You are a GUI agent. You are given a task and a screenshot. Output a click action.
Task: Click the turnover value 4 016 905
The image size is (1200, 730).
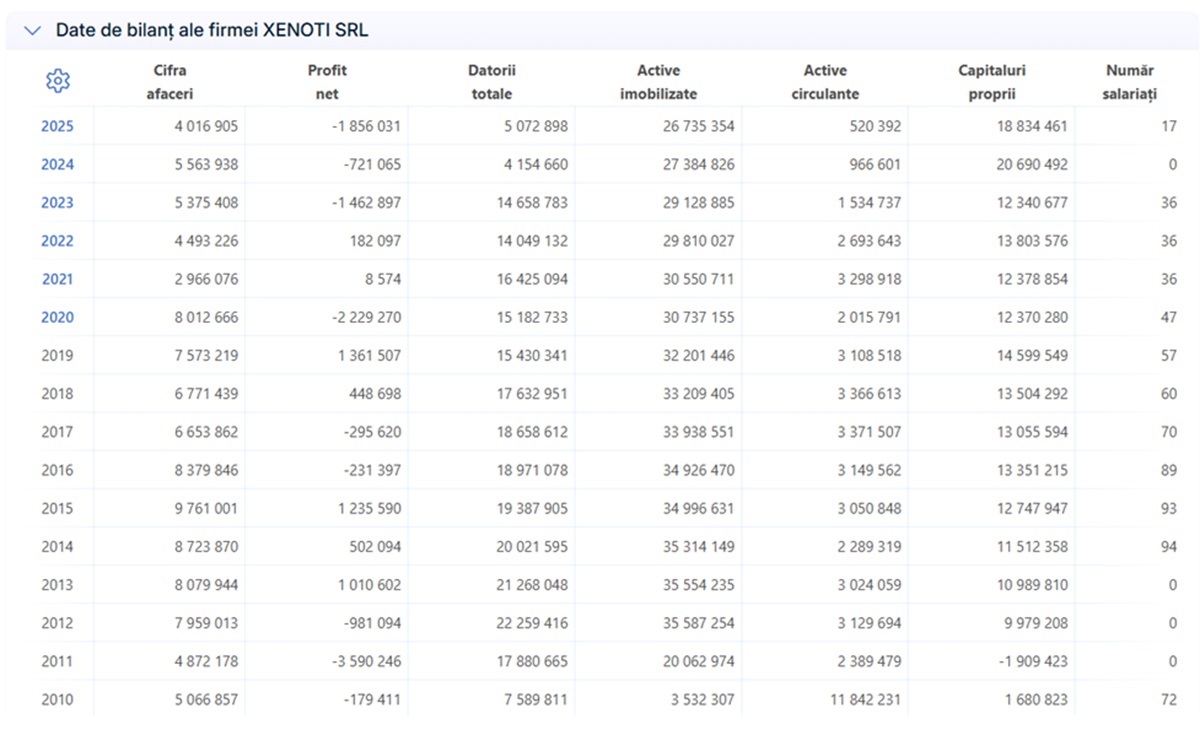(x=205, y=126)
